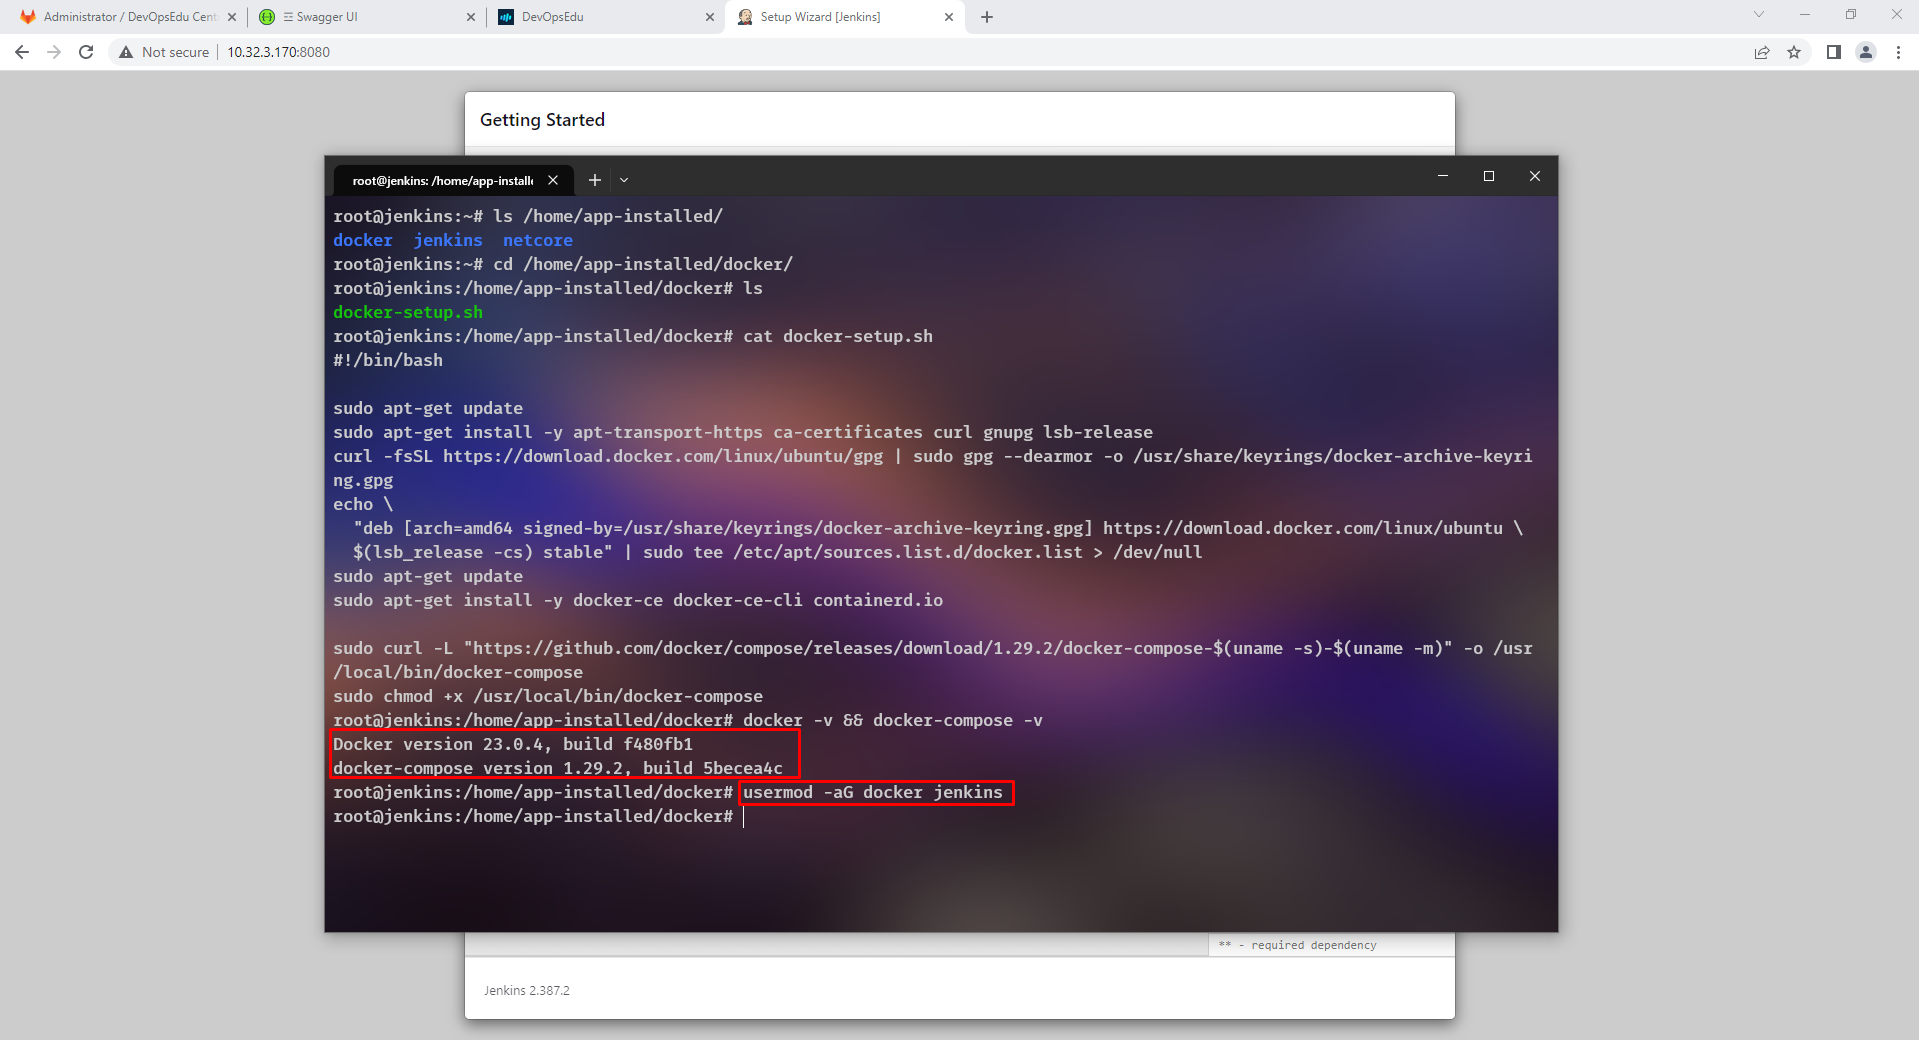1919x1040 pixels.
Task: Click 'netcore' directory name in terminal
Action: tap(538, 240)
